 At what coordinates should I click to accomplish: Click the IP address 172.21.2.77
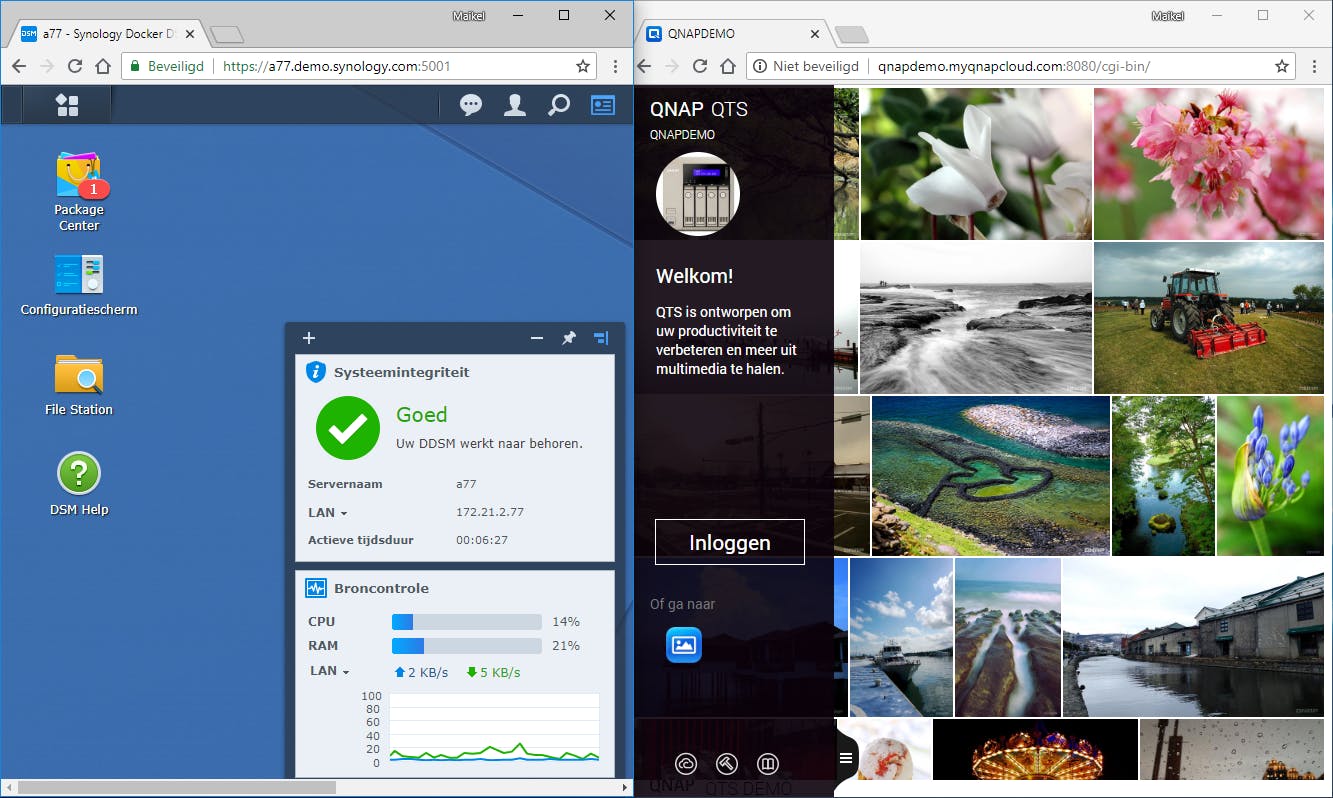point(490,512)
